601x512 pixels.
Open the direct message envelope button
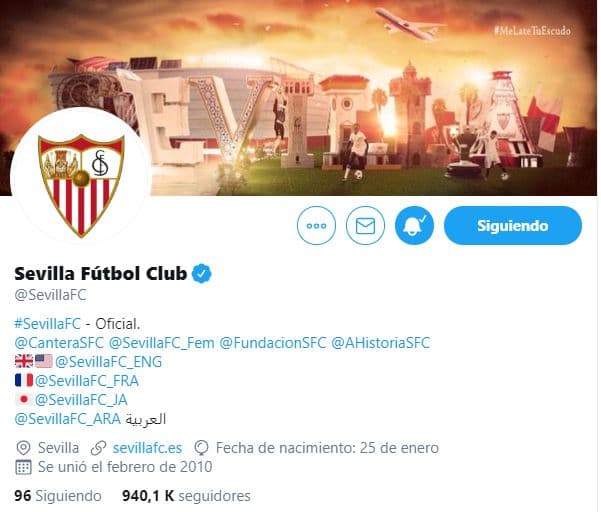[x=365, y=225]
